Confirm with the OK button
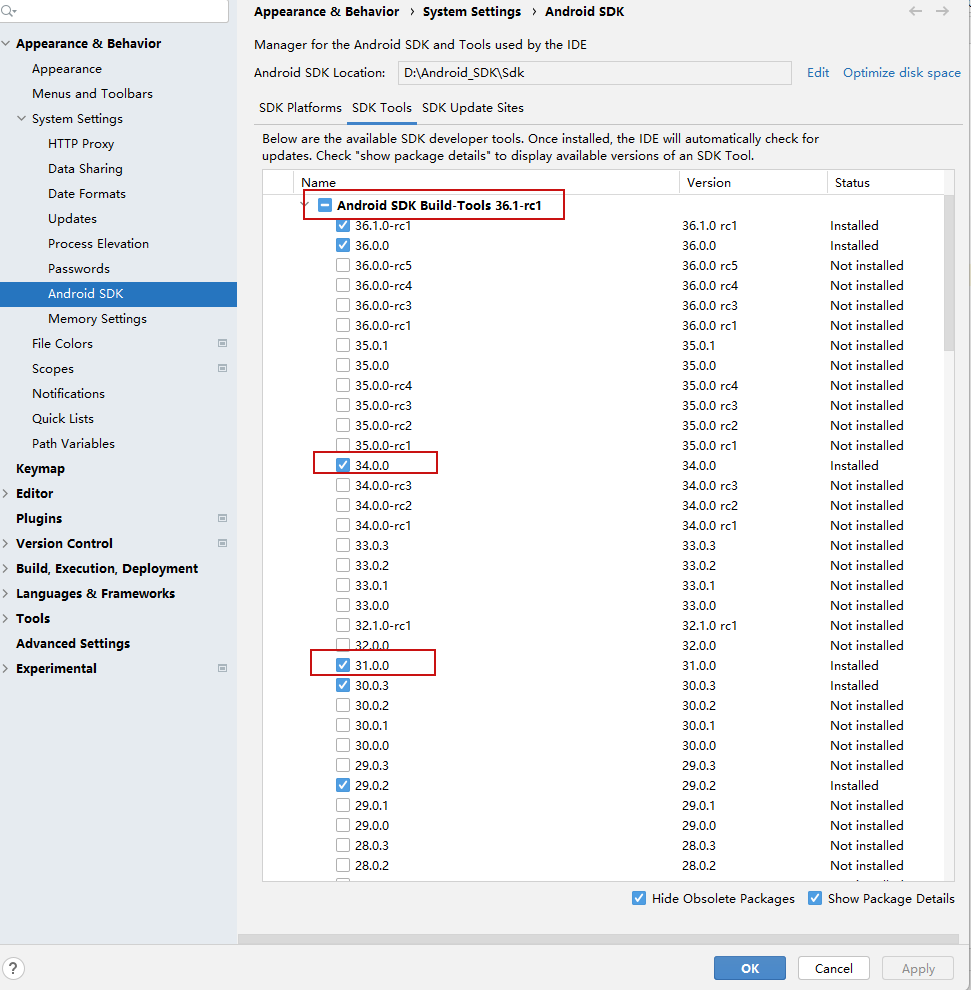The image size is (971, 990). tap(749, 968)
